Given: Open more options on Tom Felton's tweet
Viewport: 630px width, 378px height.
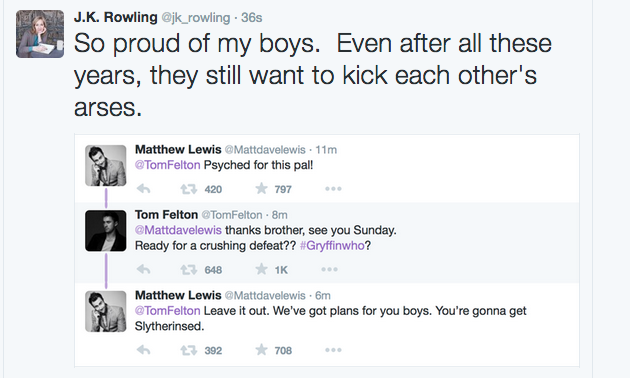Looking at the screenshot, I should point(329,270).
